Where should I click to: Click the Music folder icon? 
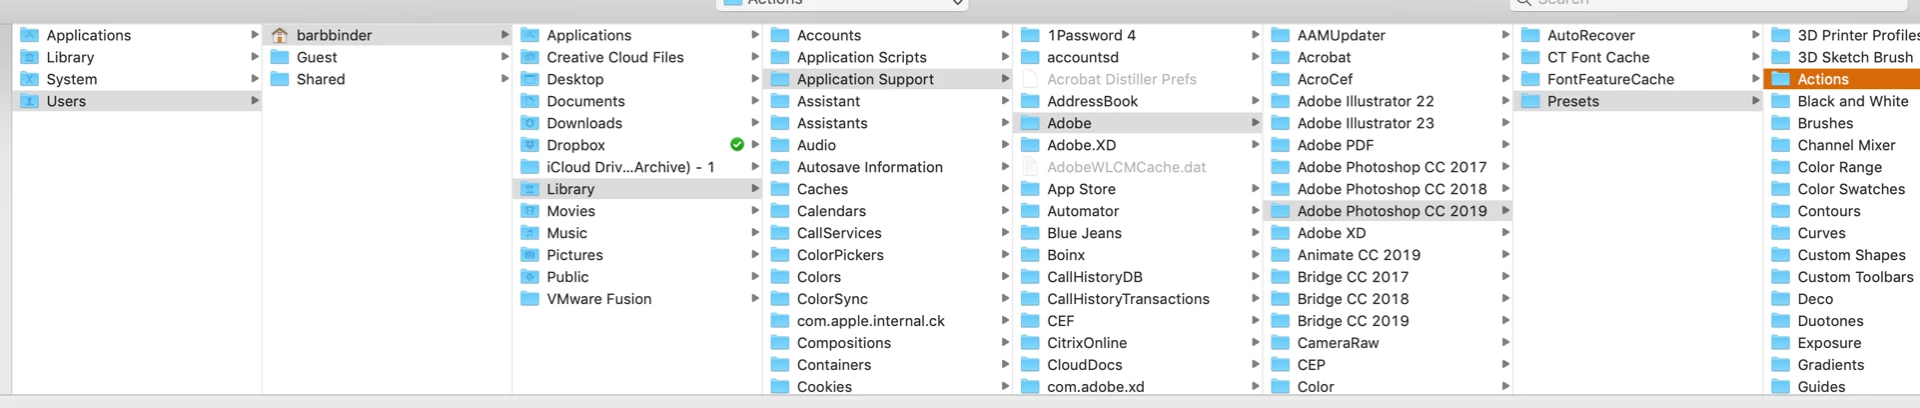(530, 233)
